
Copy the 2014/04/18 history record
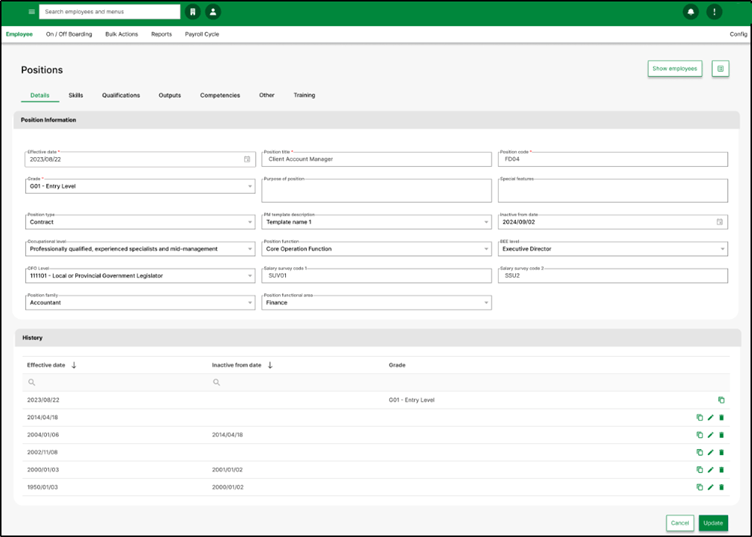point(700,418)
